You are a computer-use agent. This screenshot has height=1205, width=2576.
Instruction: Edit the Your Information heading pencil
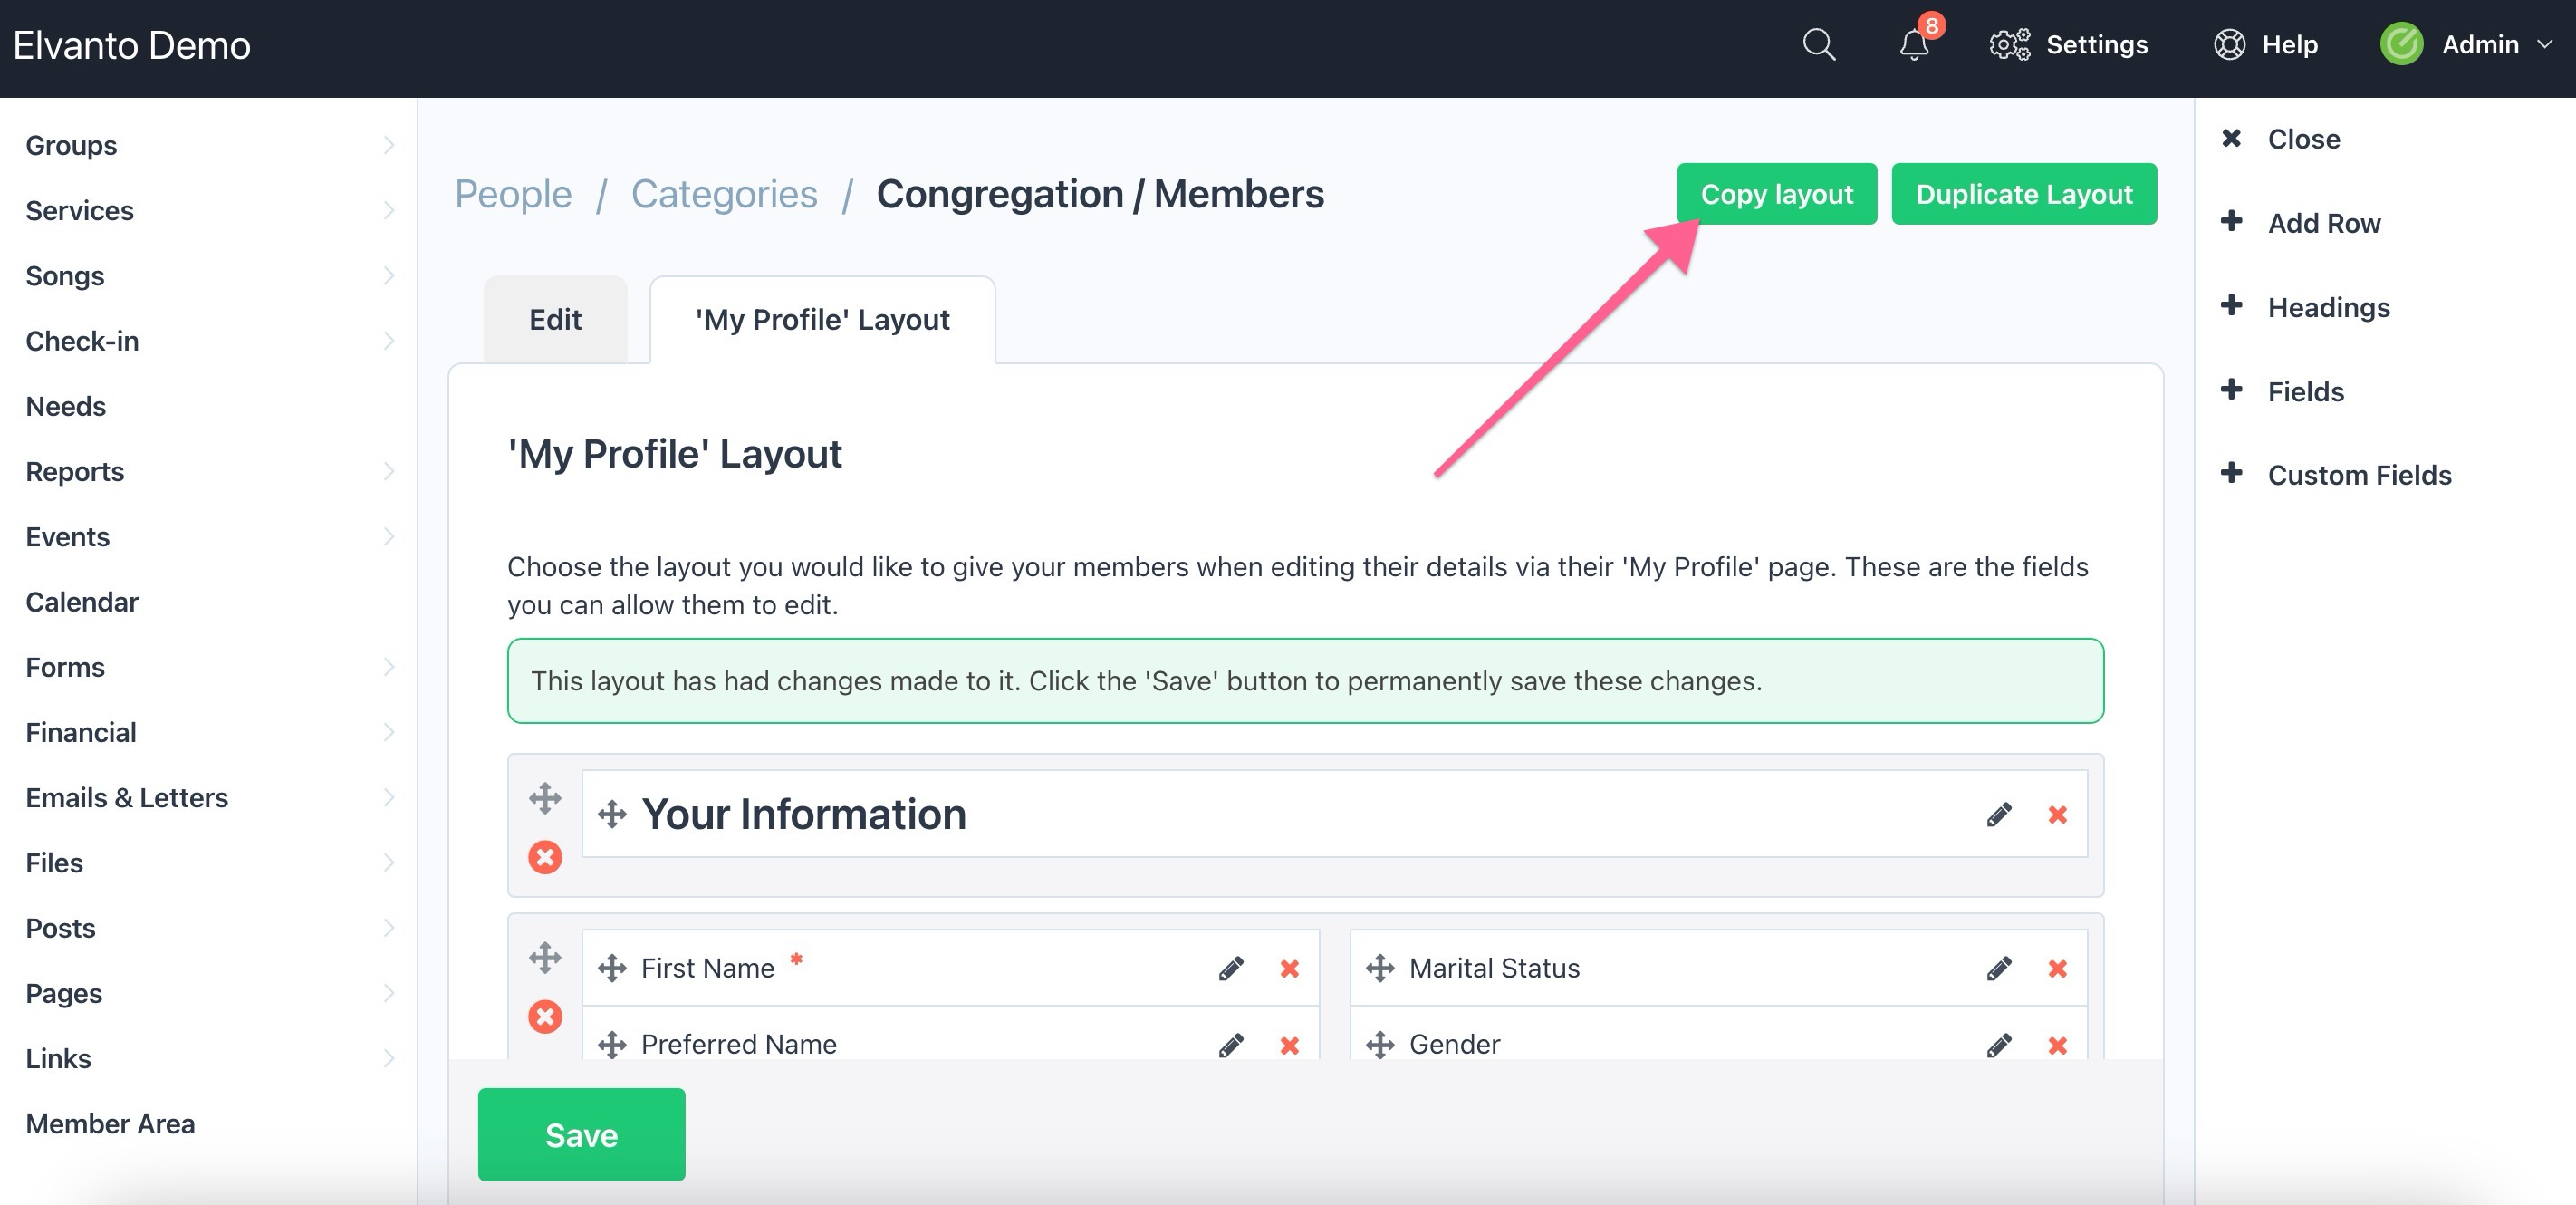[x=1999, y=815]
